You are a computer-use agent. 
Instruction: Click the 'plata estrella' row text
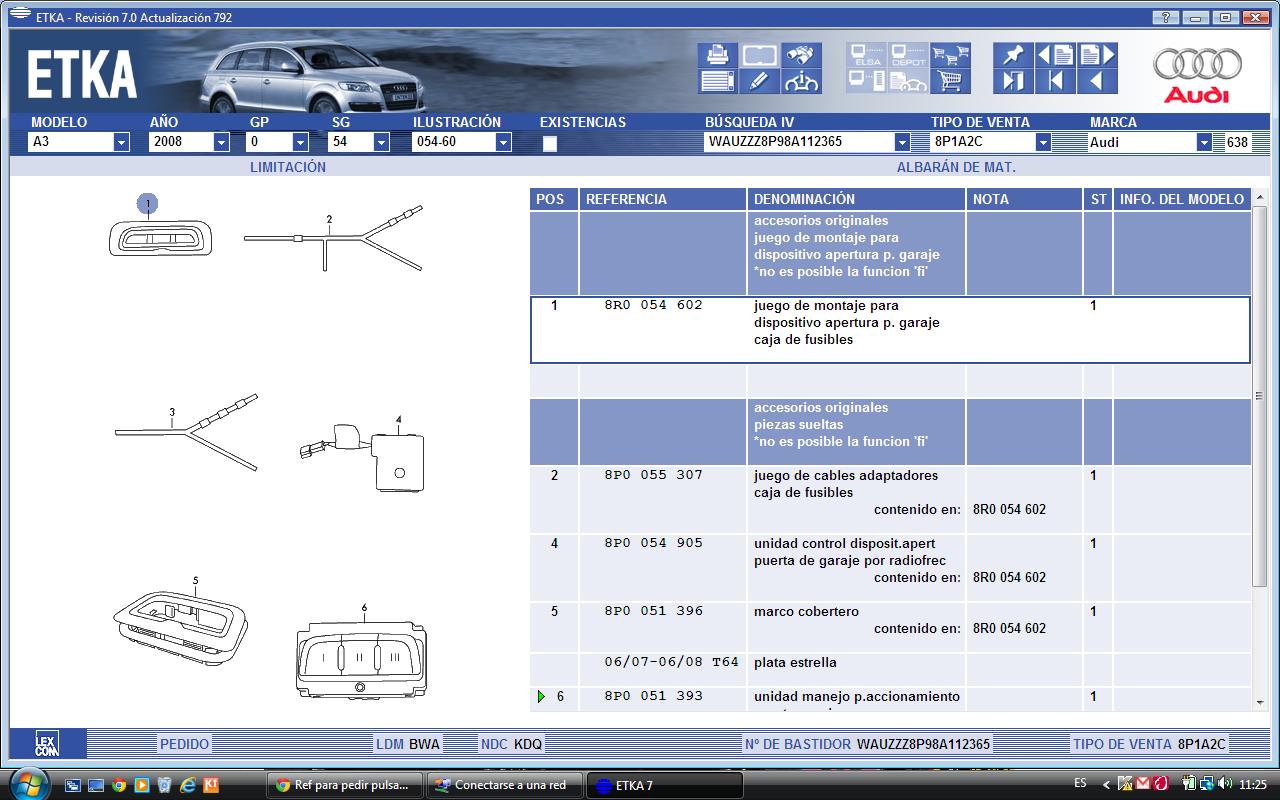[795, 662]
